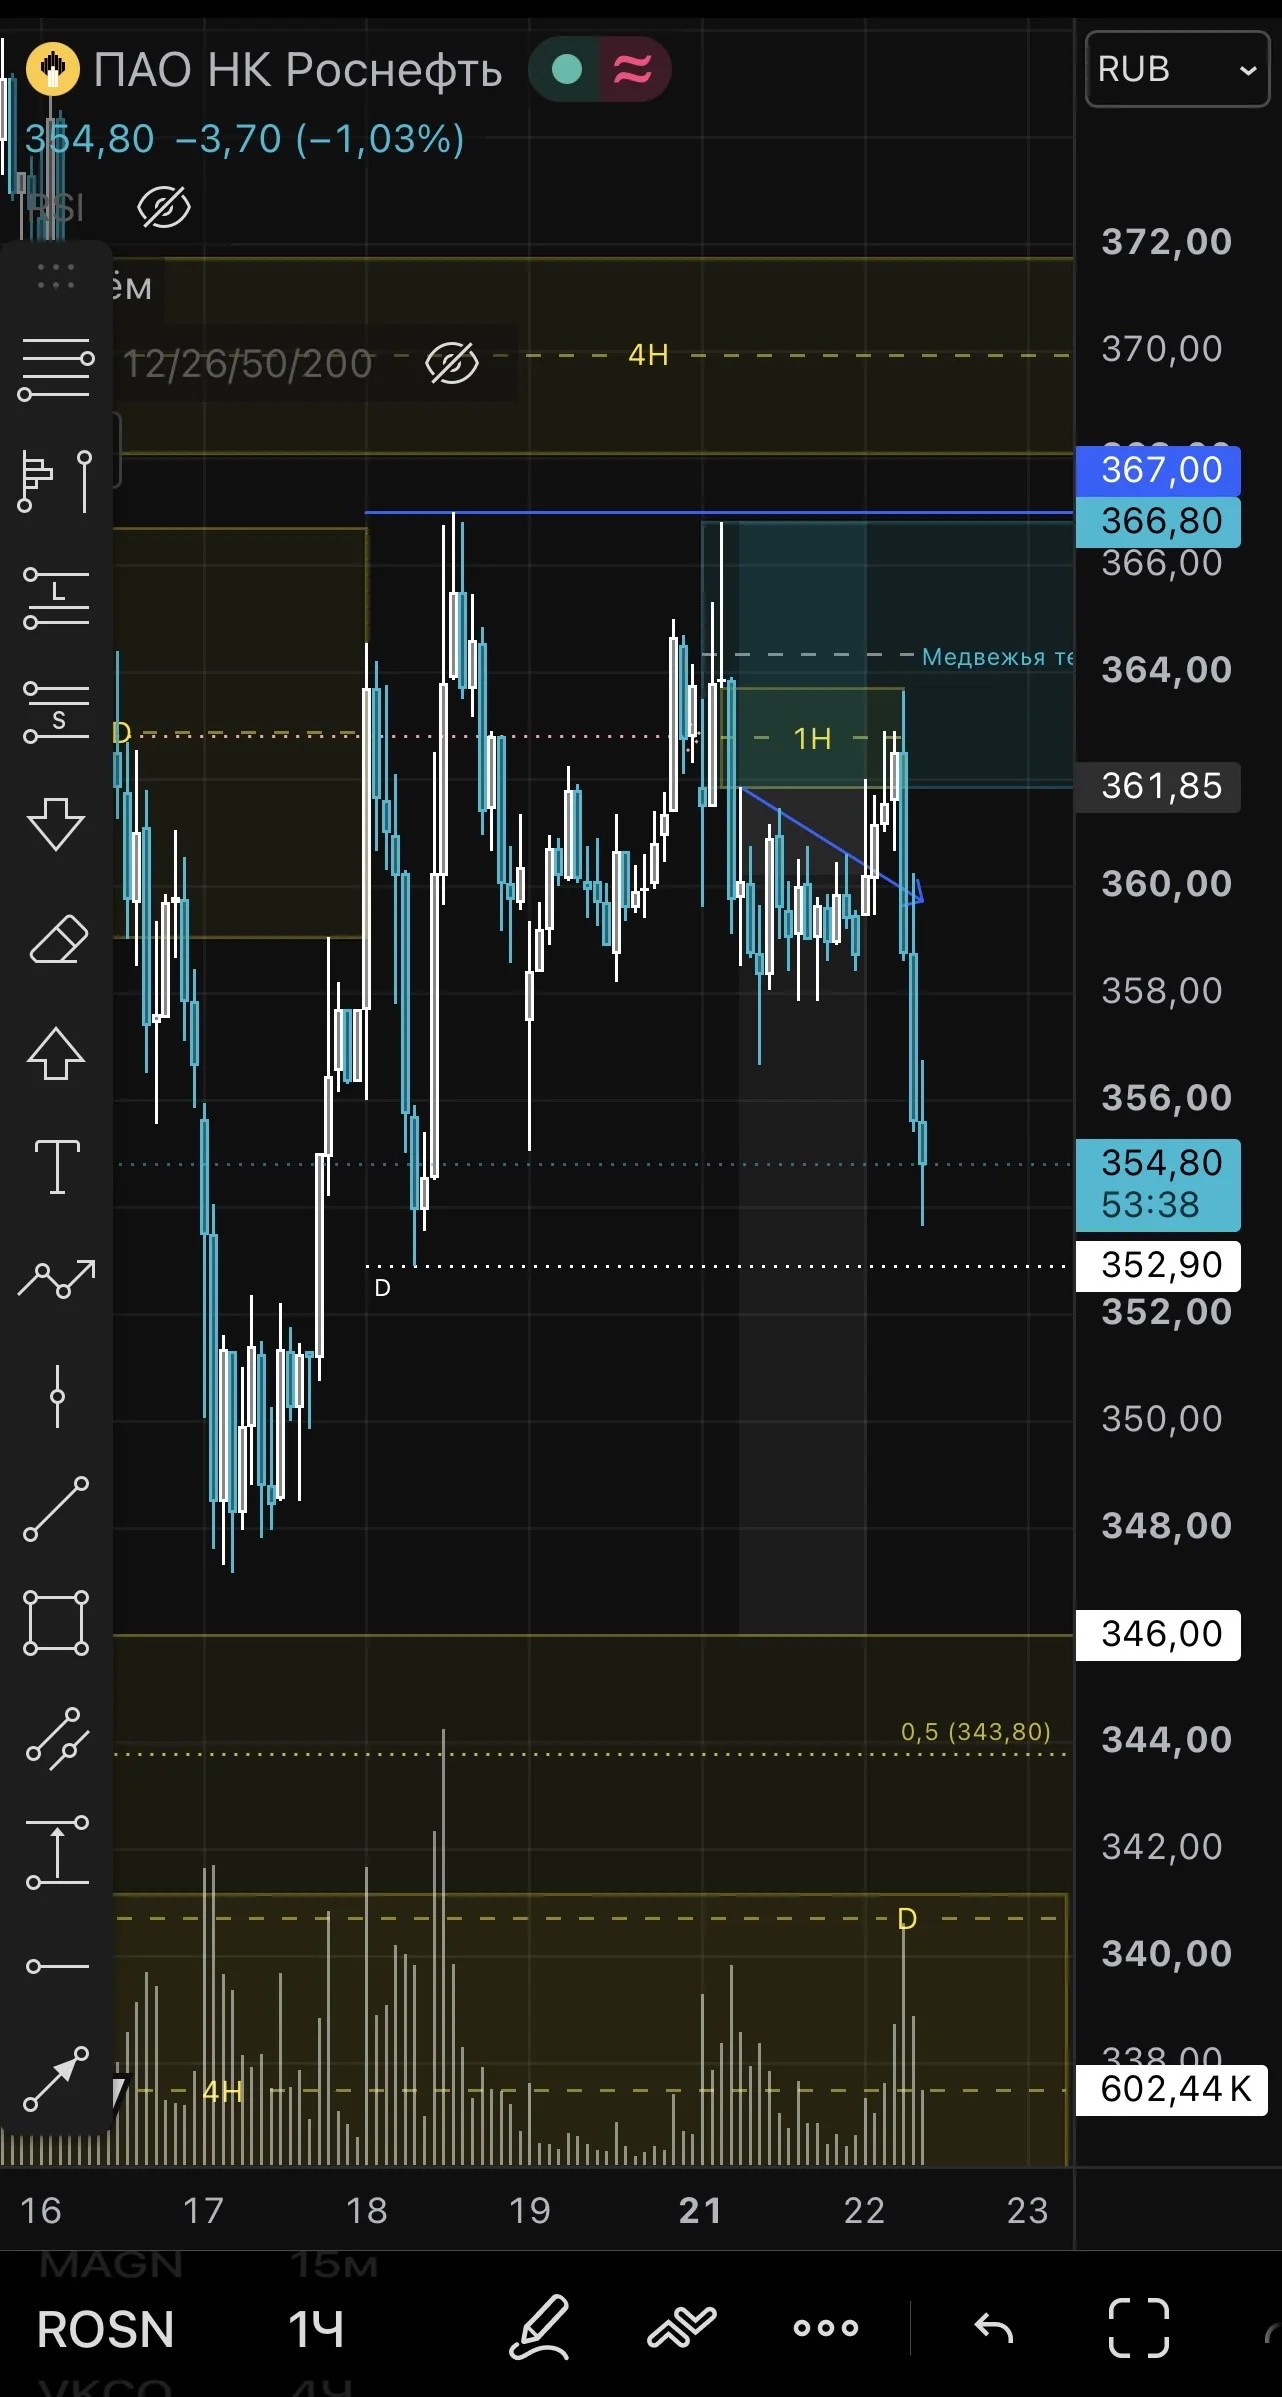Select the long position (L) tool
The width and height of the screenshot is (1282, 2397).
[56, 597]
